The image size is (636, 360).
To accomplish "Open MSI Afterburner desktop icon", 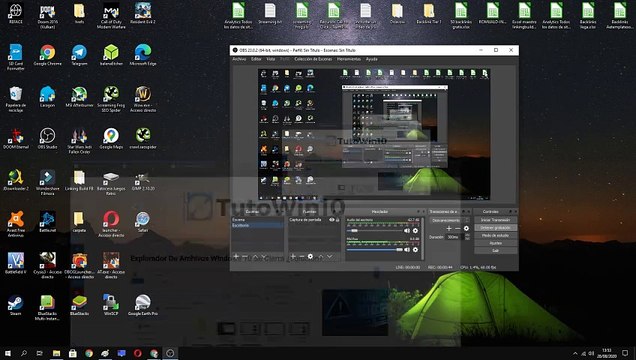I will click(79, 96).
